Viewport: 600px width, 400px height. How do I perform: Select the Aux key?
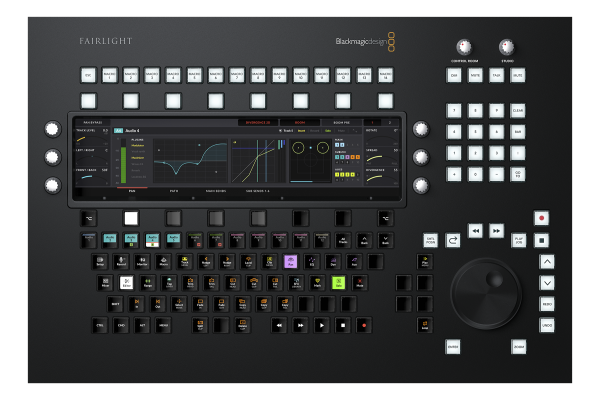[x=354, y=261]
